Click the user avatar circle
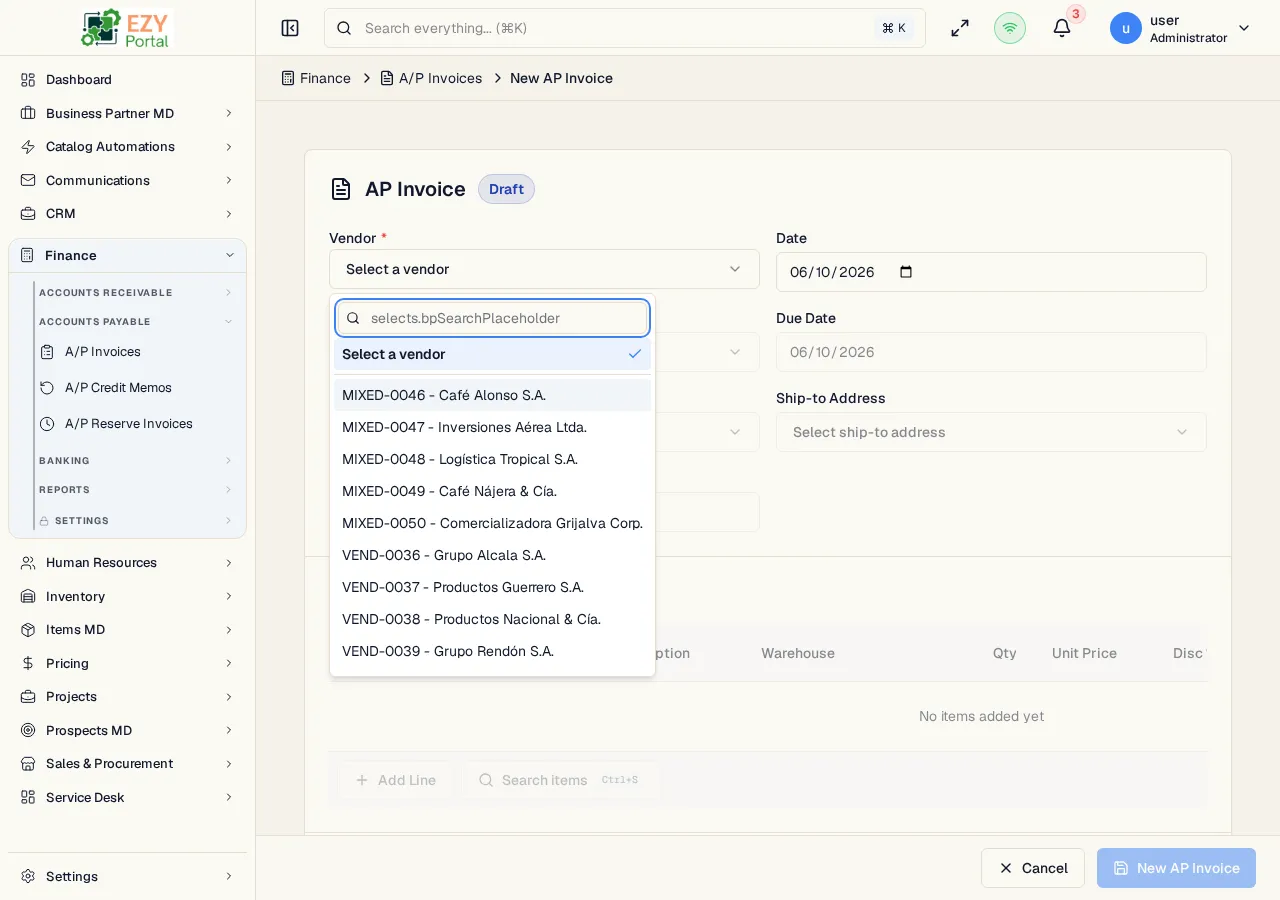The image size is (1280, 900). pyautogui.click(x=1126, y=28)
